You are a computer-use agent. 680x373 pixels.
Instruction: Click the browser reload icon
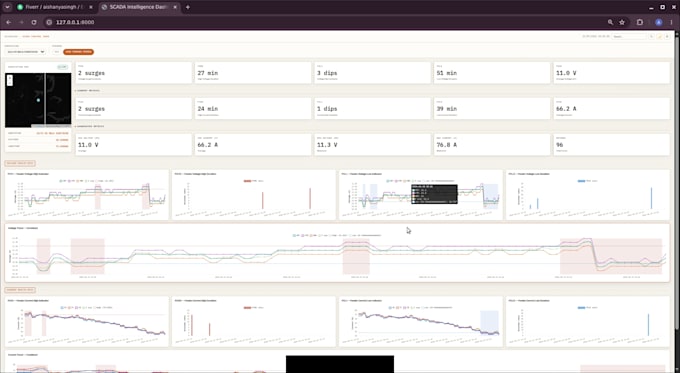tap(34, 22)
